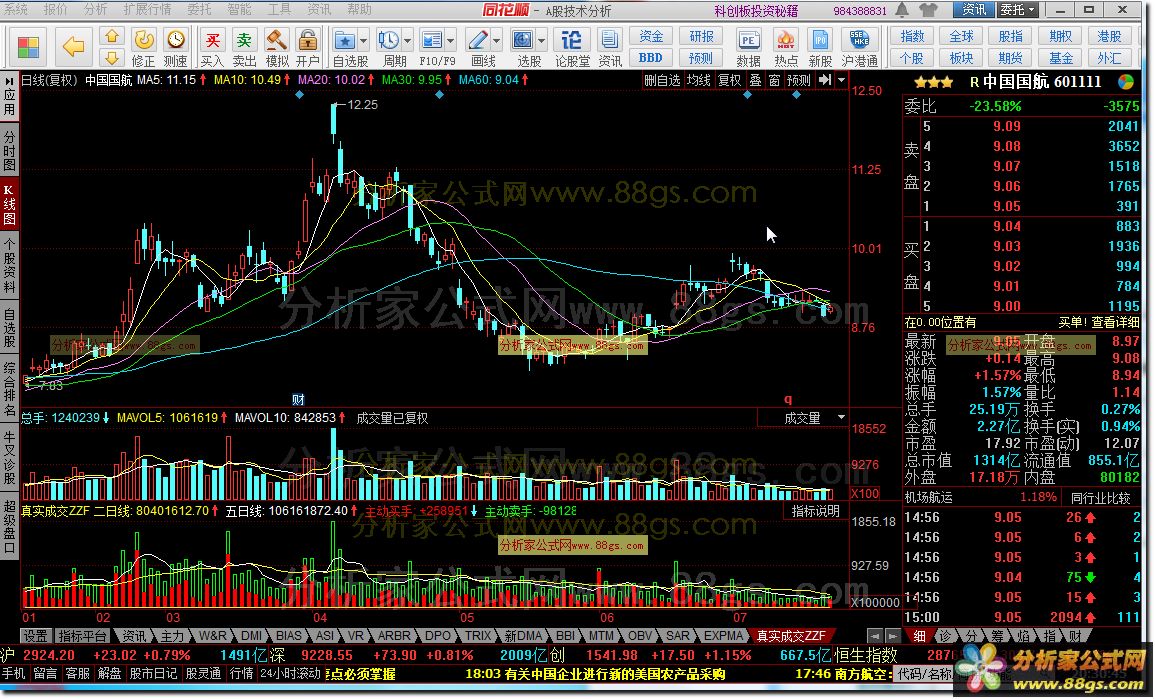The image size is (1155, 699).
Task: Switch to 分时图 in left sidebar
Action: 9,150
